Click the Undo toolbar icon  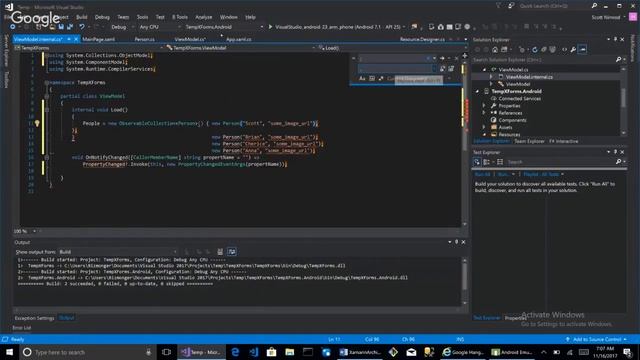click(82, 27)
